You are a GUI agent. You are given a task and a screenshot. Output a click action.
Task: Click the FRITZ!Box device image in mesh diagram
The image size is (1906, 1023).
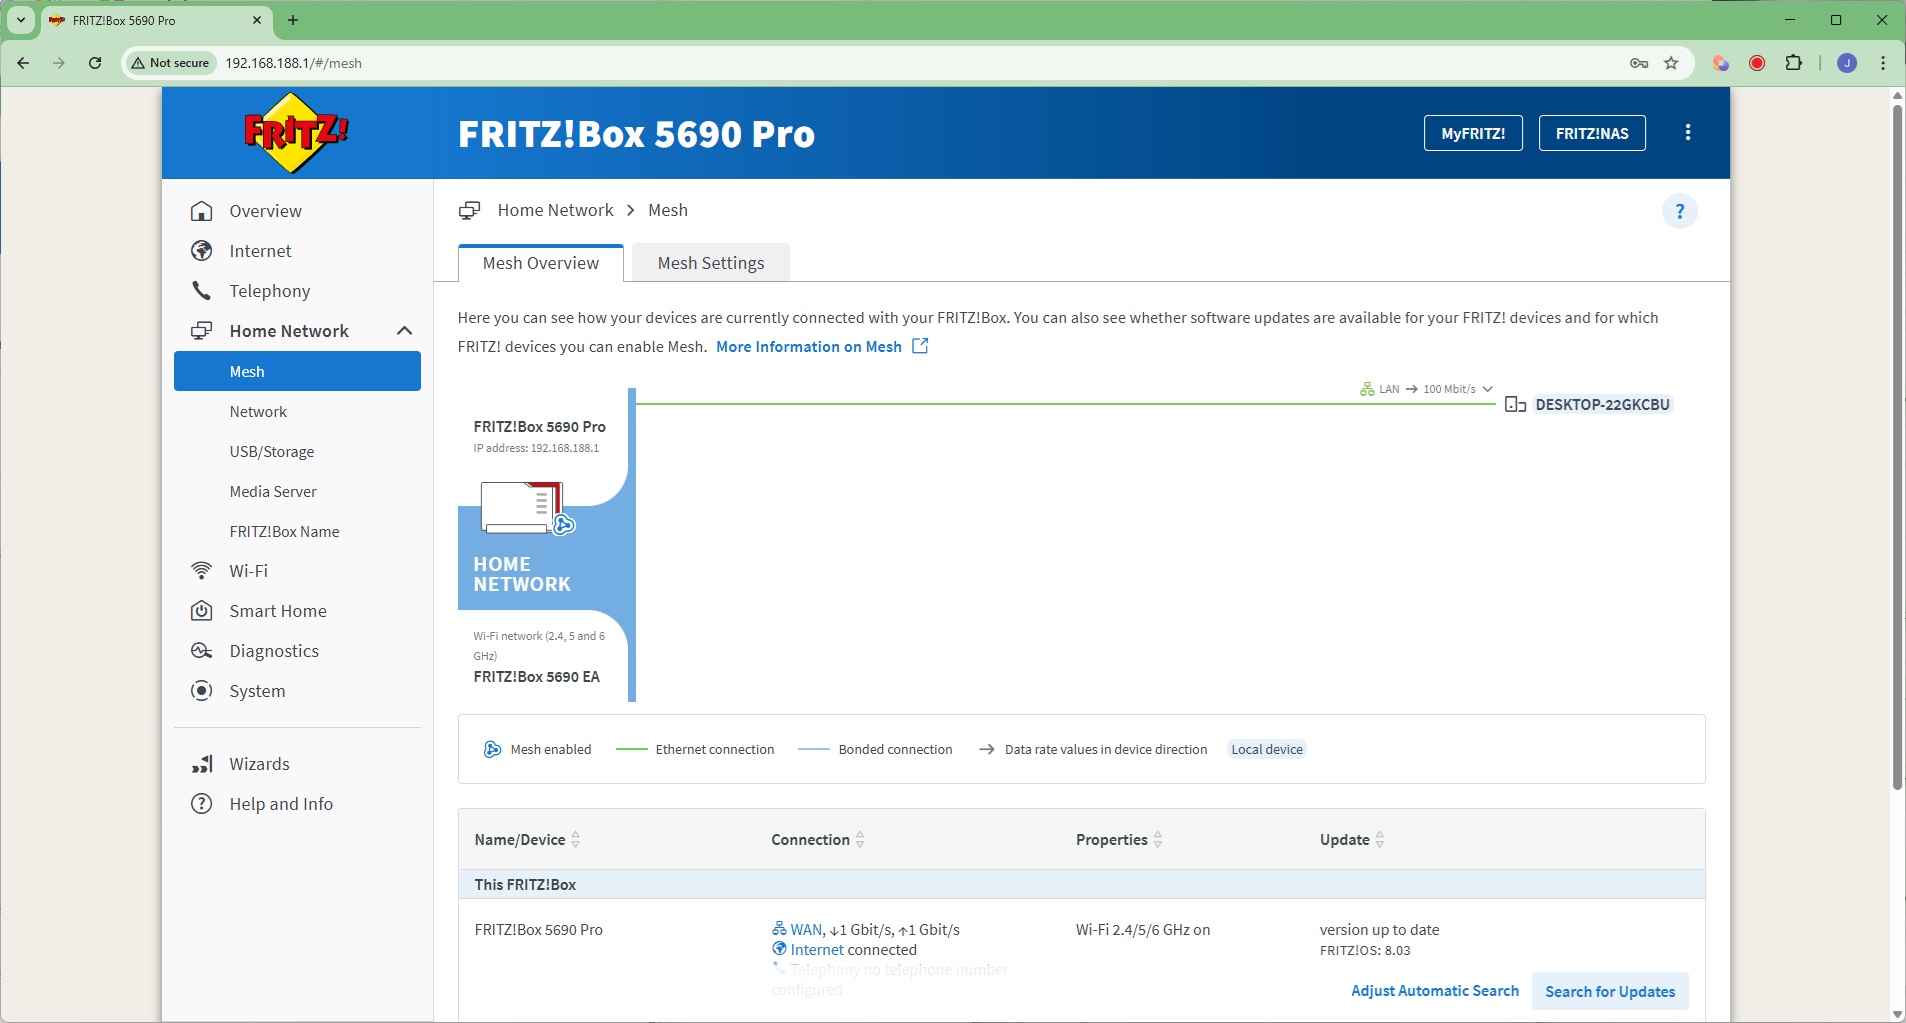(522, 507)
